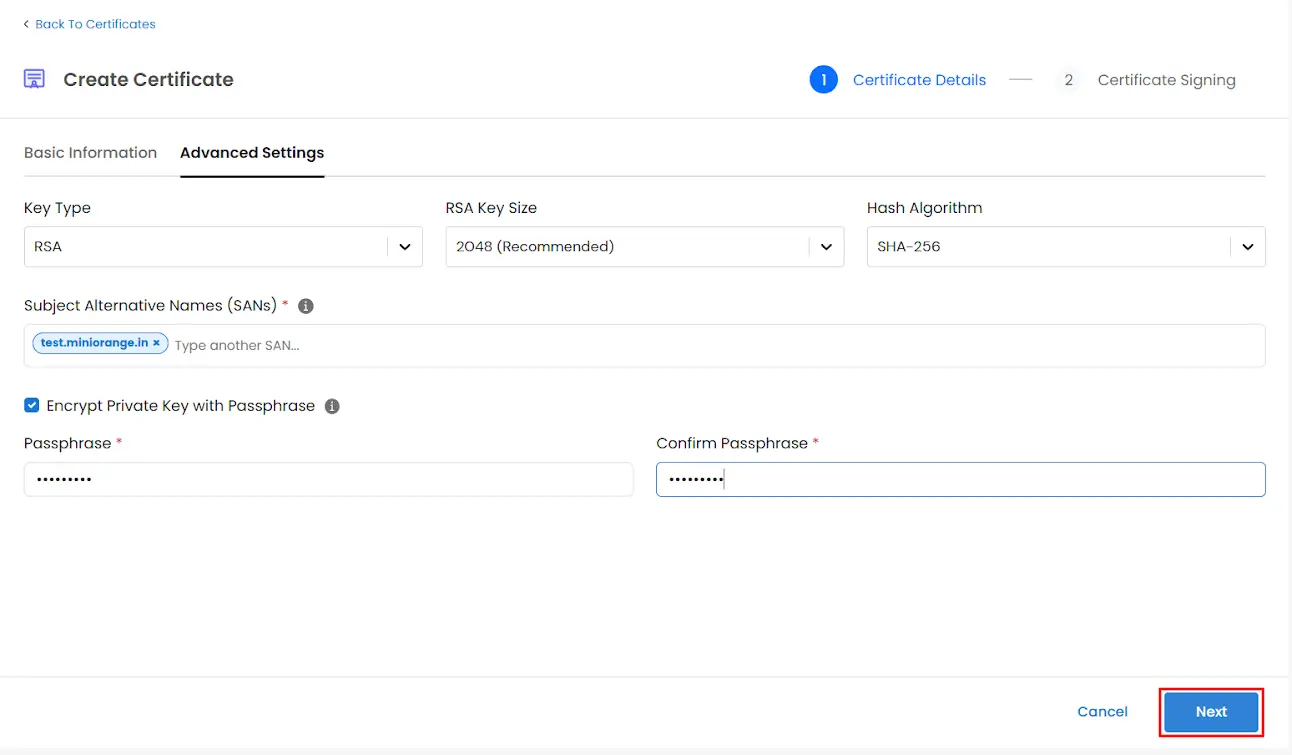The width and height of the screenshot is (1292, 755).
Task: Click the Create Certificate page icon
Action: pos(32,78)
